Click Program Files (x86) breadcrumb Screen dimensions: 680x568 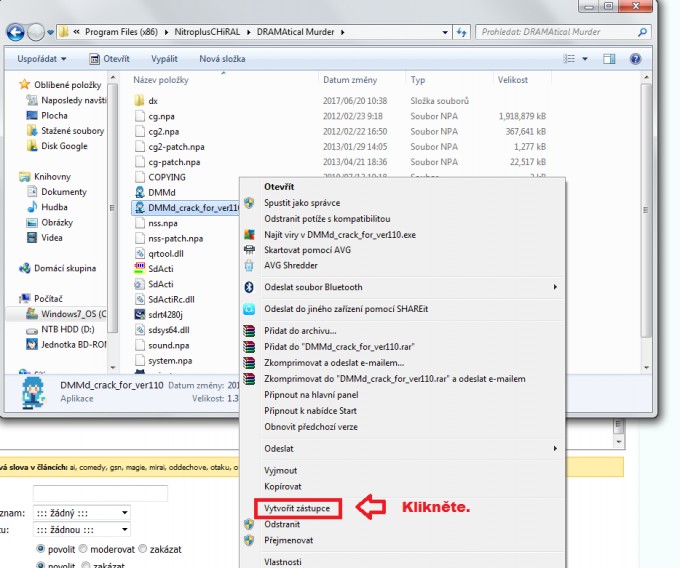(121, 32)
